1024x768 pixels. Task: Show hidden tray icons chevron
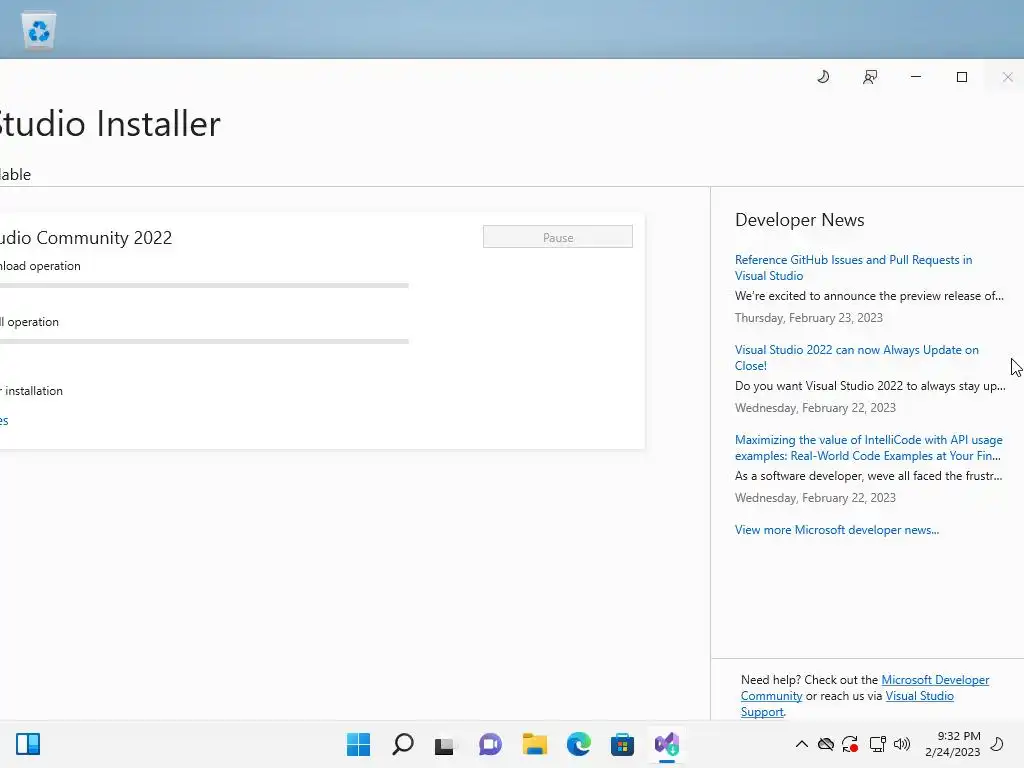(x=802, y=744)
